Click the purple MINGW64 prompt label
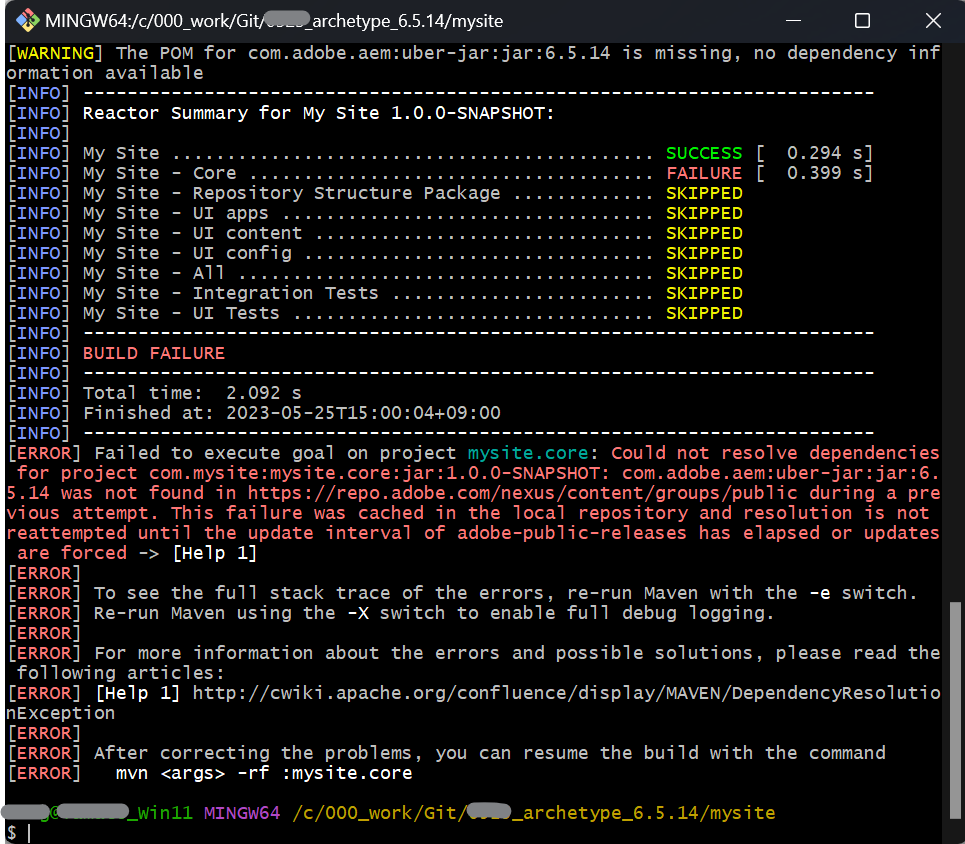 [x=242, y=813]
